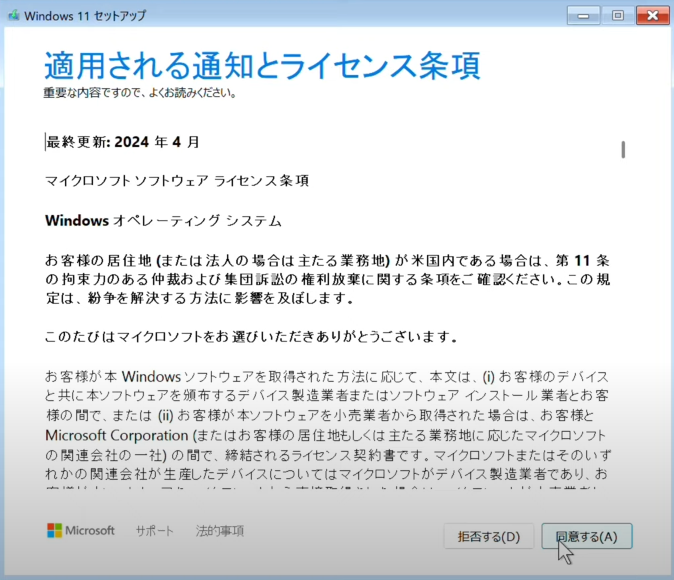Click the 同意する(A) accept button
This screenshot has height=580, width=674.
click(587, 536)
